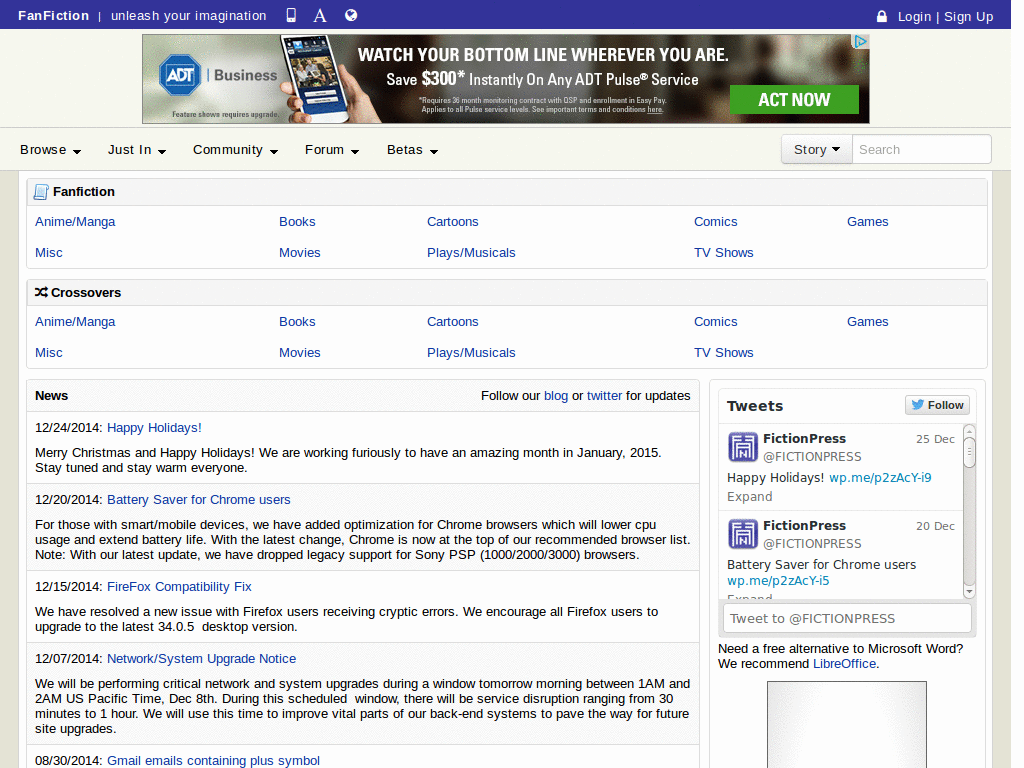Open Crossovers Movies category
Viewport: 1024px width, 768px height.
[x=300, y=353]
